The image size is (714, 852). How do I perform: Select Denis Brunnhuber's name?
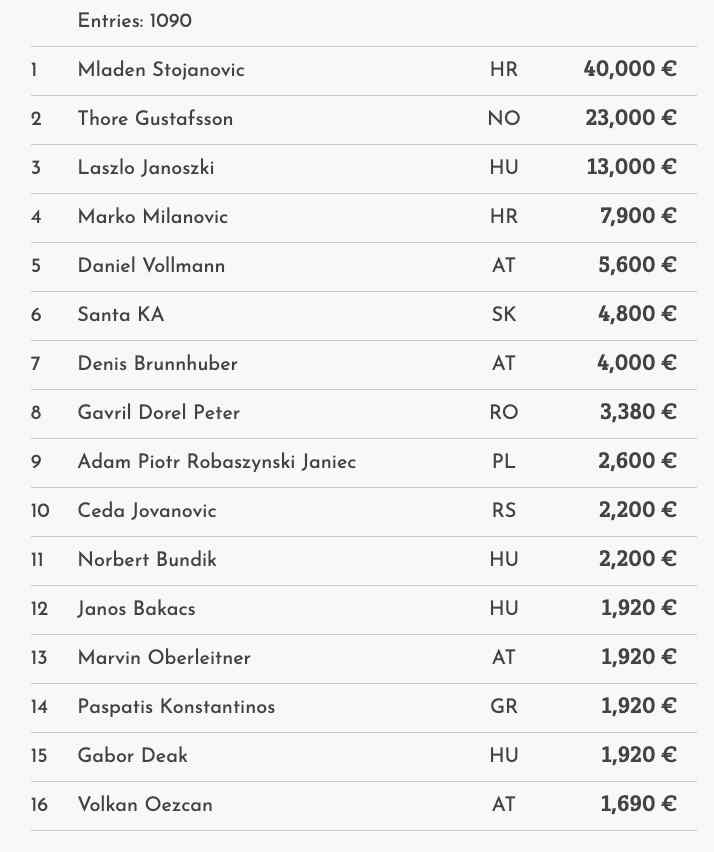coord(158,364)
